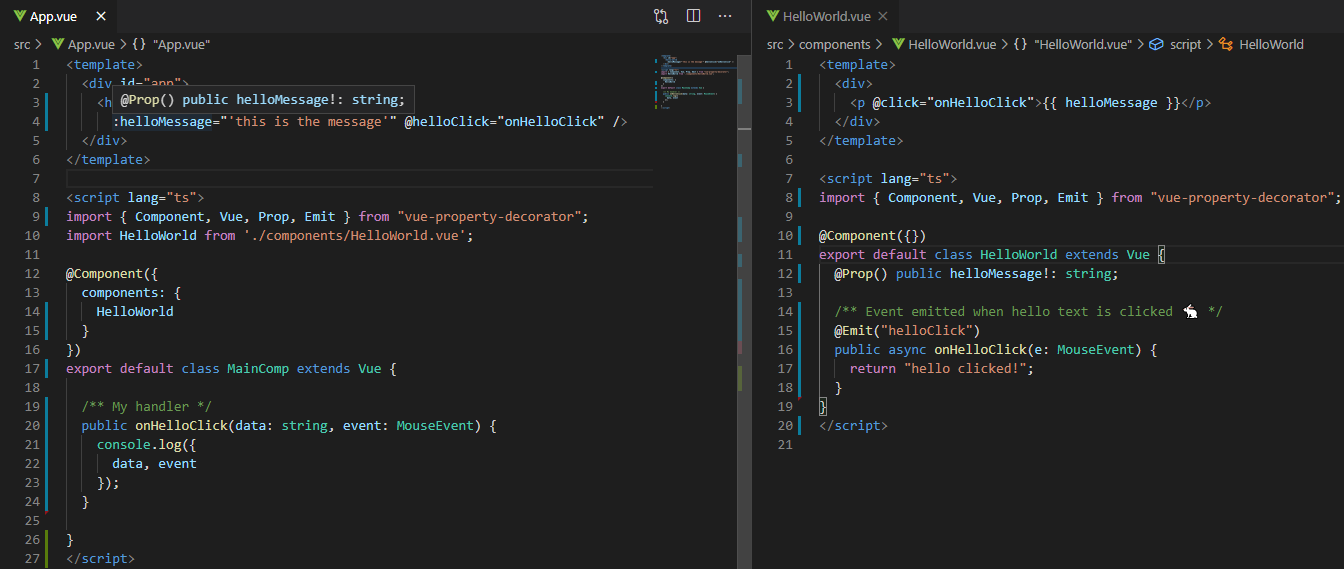Click <div id="app"> tag in App.vue
The height and width of the screenshot is (569, 1344).
coord(135,83)
